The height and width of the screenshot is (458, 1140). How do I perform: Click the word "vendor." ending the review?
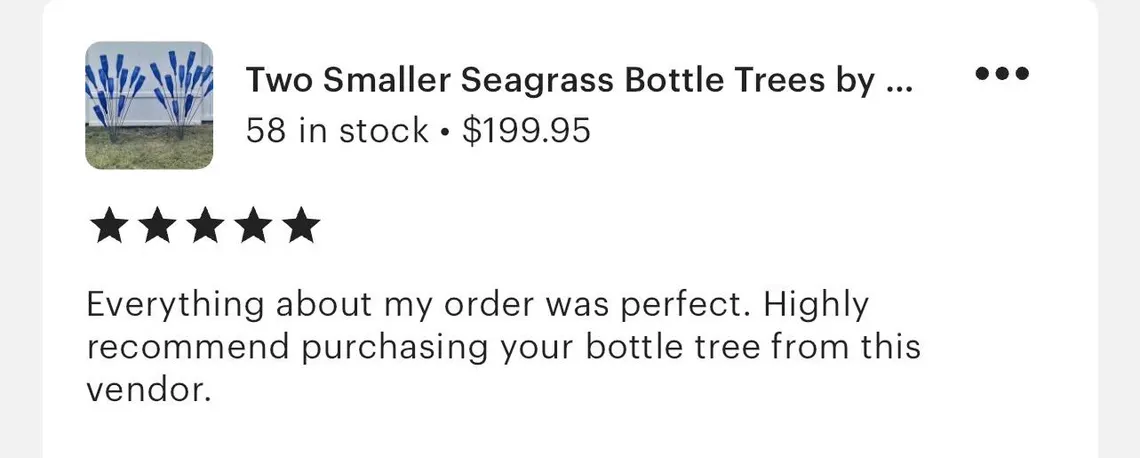149,390
